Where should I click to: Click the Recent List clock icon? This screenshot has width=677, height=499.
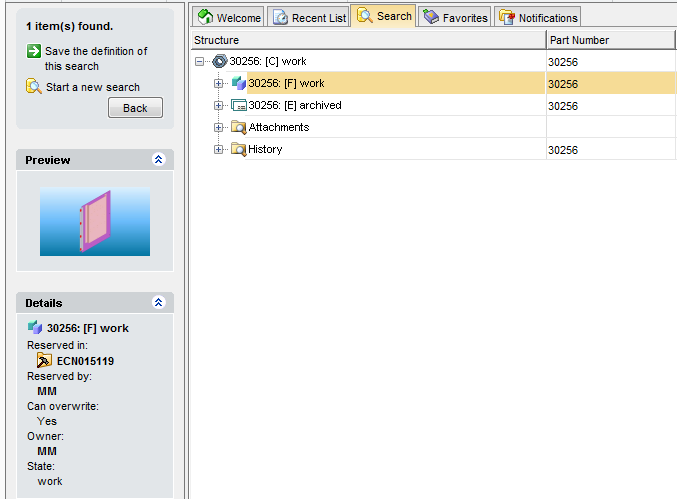pos(281,17)
